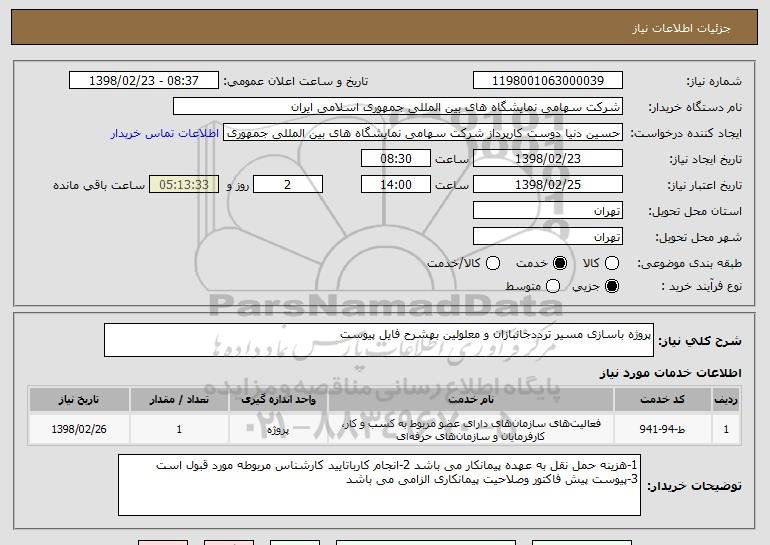This screenshot has width=770, height=545.
Task: Click the جزئیات اطلاعات نیاز header title
Action: (681, 28)
